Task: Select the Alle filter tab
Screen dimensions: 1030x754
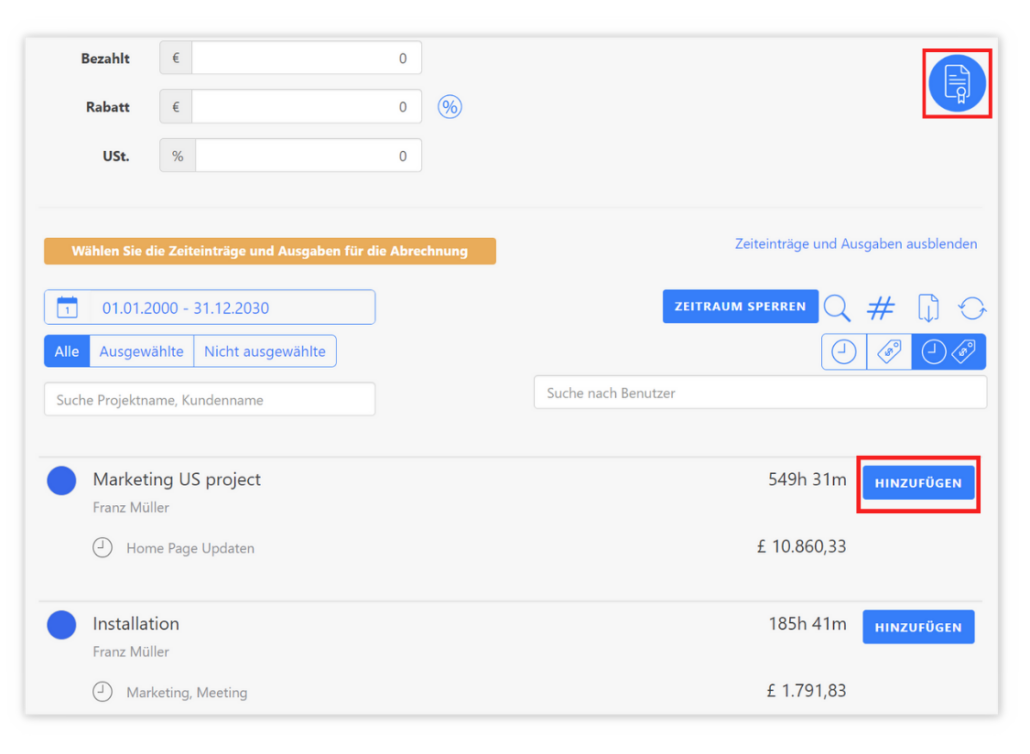Action: coord(66,352)
